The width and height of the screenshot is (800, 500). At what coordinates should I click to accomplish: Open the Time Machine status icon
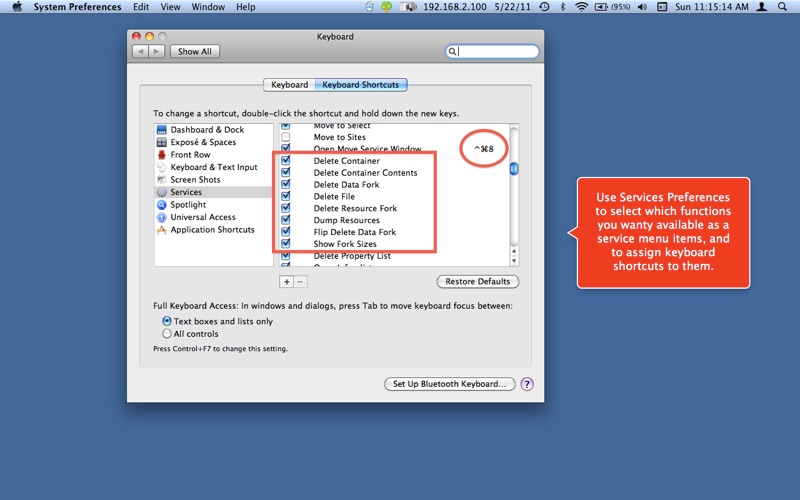point(544,7)
